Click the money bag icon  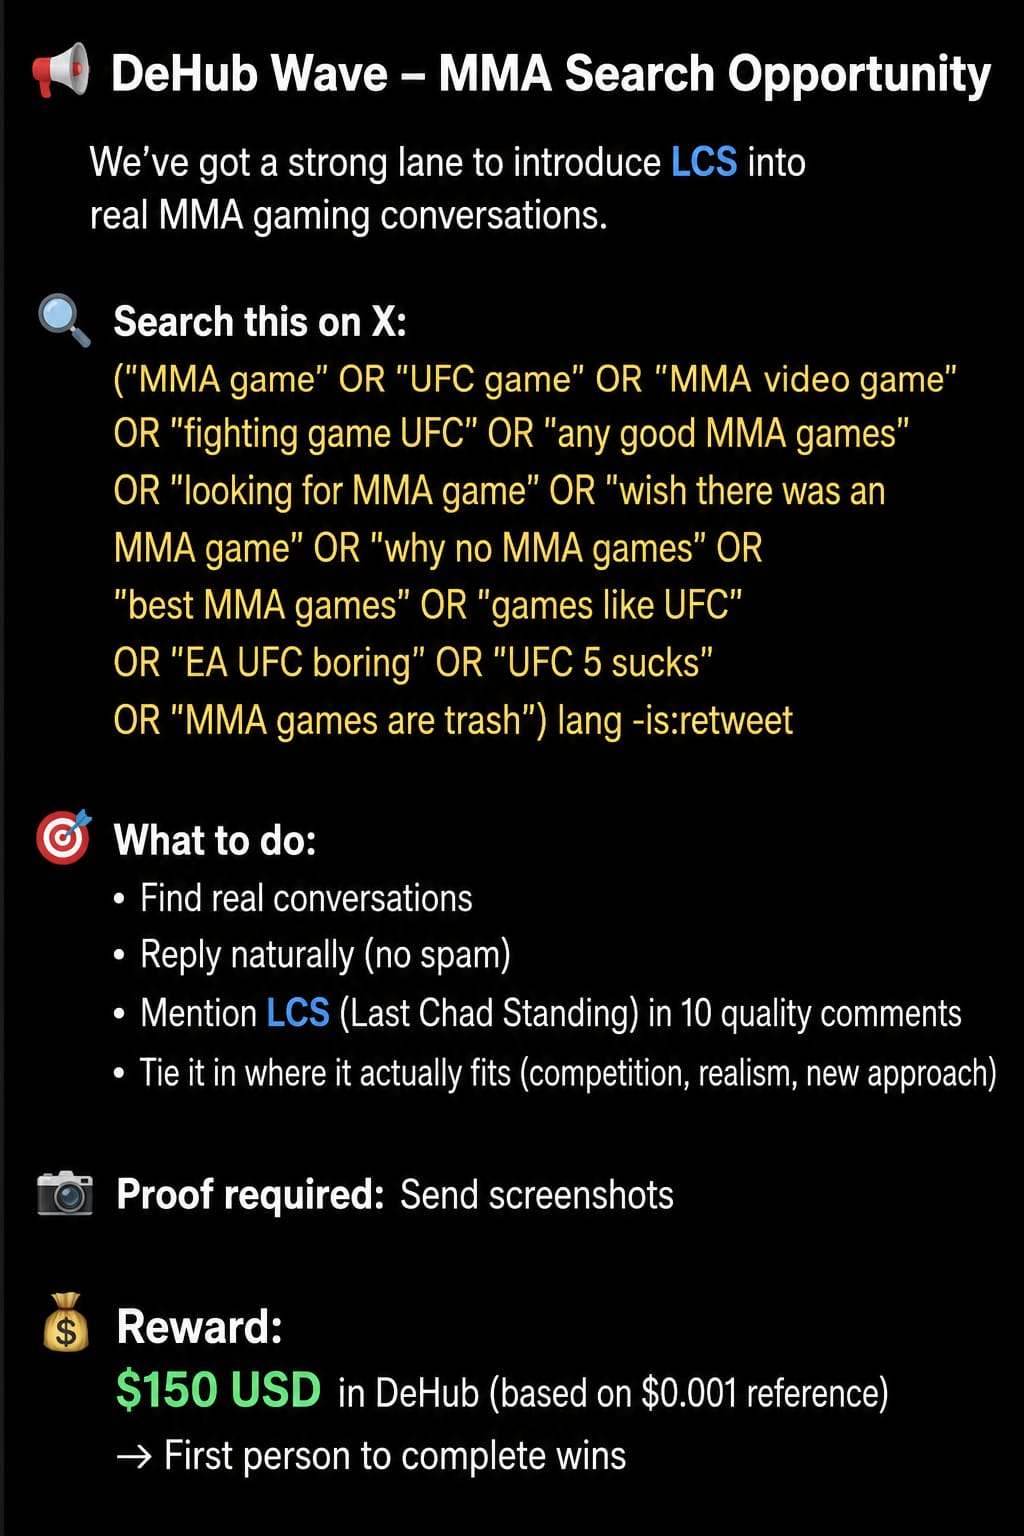pos(66,1322)
